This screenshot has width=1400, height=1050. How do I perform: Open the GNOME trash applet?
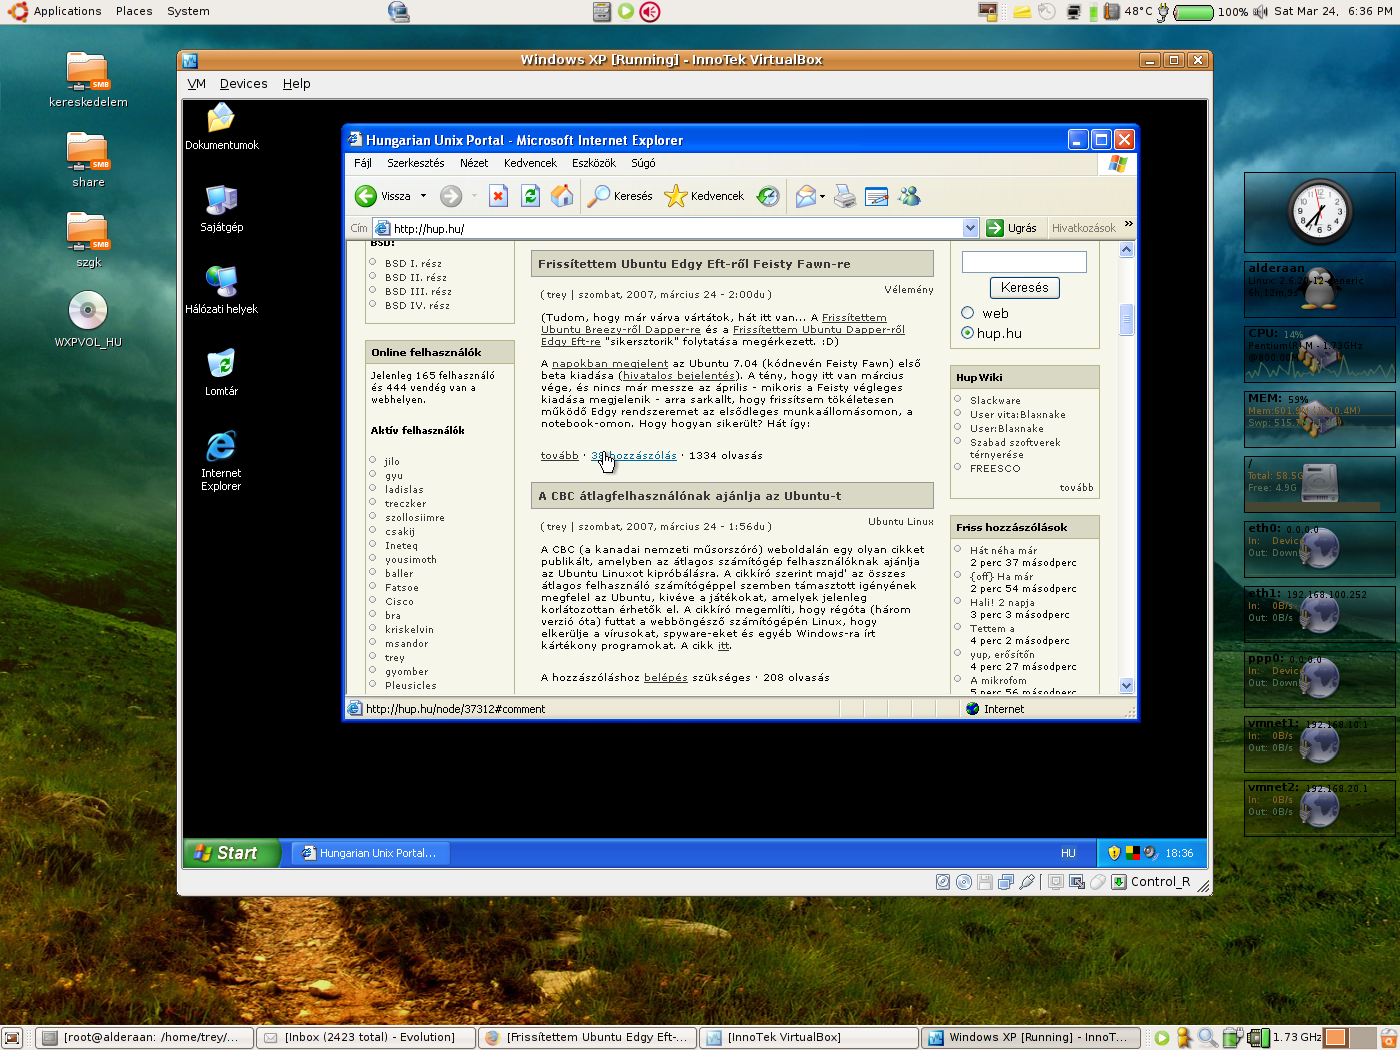pyautogui.click(x=1389, y=1038)
